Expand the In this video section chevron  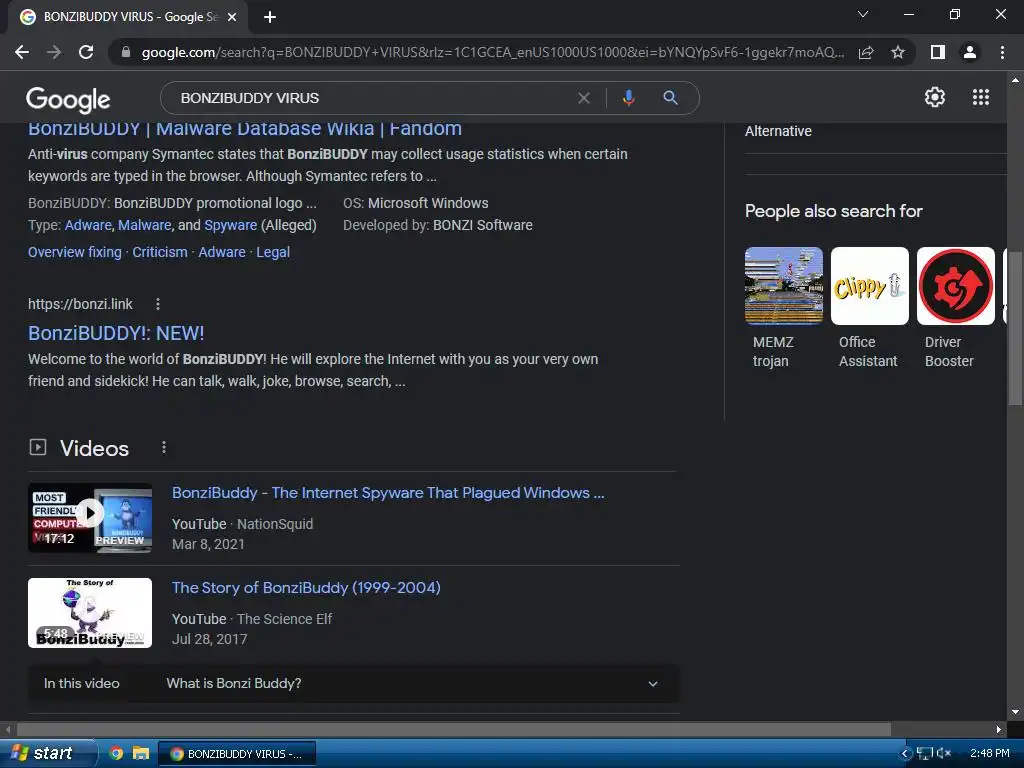click(652, 684)
